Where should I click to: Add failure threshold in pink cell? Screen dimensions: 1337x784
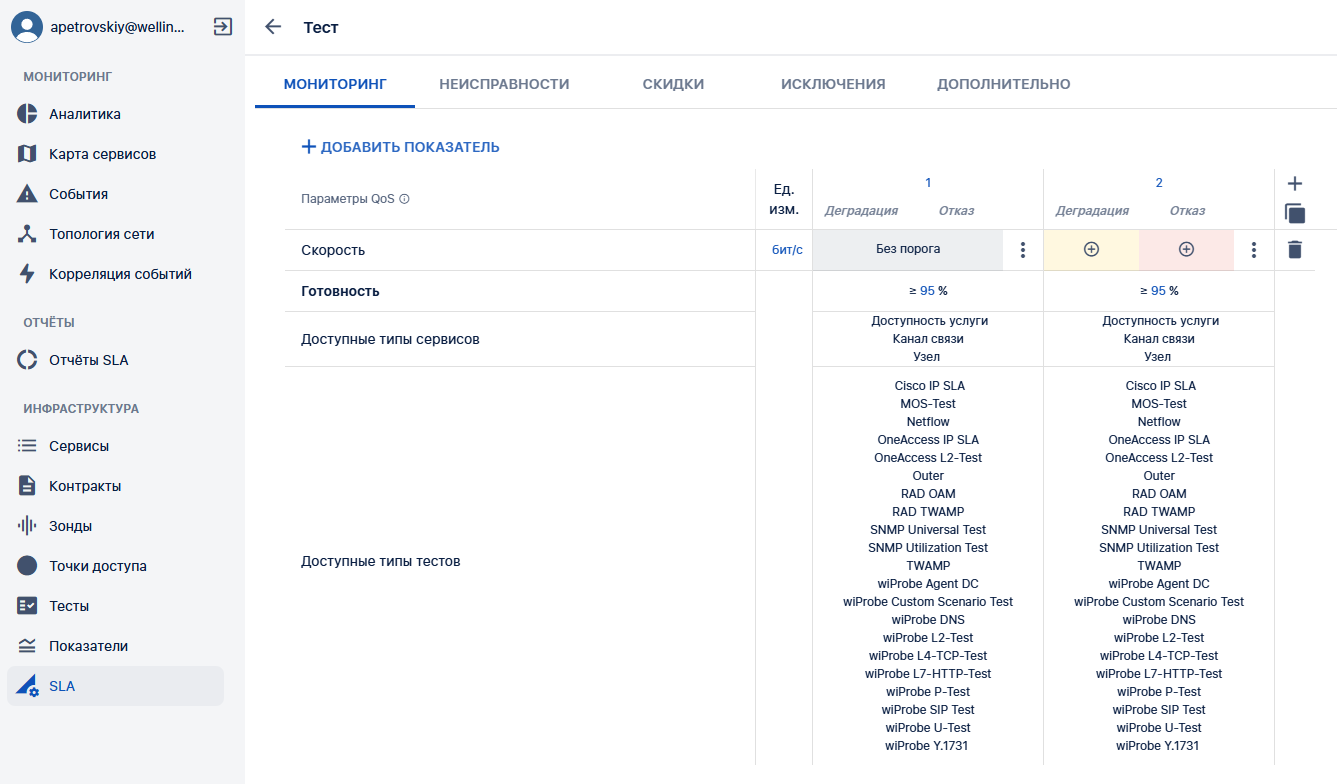pyautogui.click(x=1186, y=250)
